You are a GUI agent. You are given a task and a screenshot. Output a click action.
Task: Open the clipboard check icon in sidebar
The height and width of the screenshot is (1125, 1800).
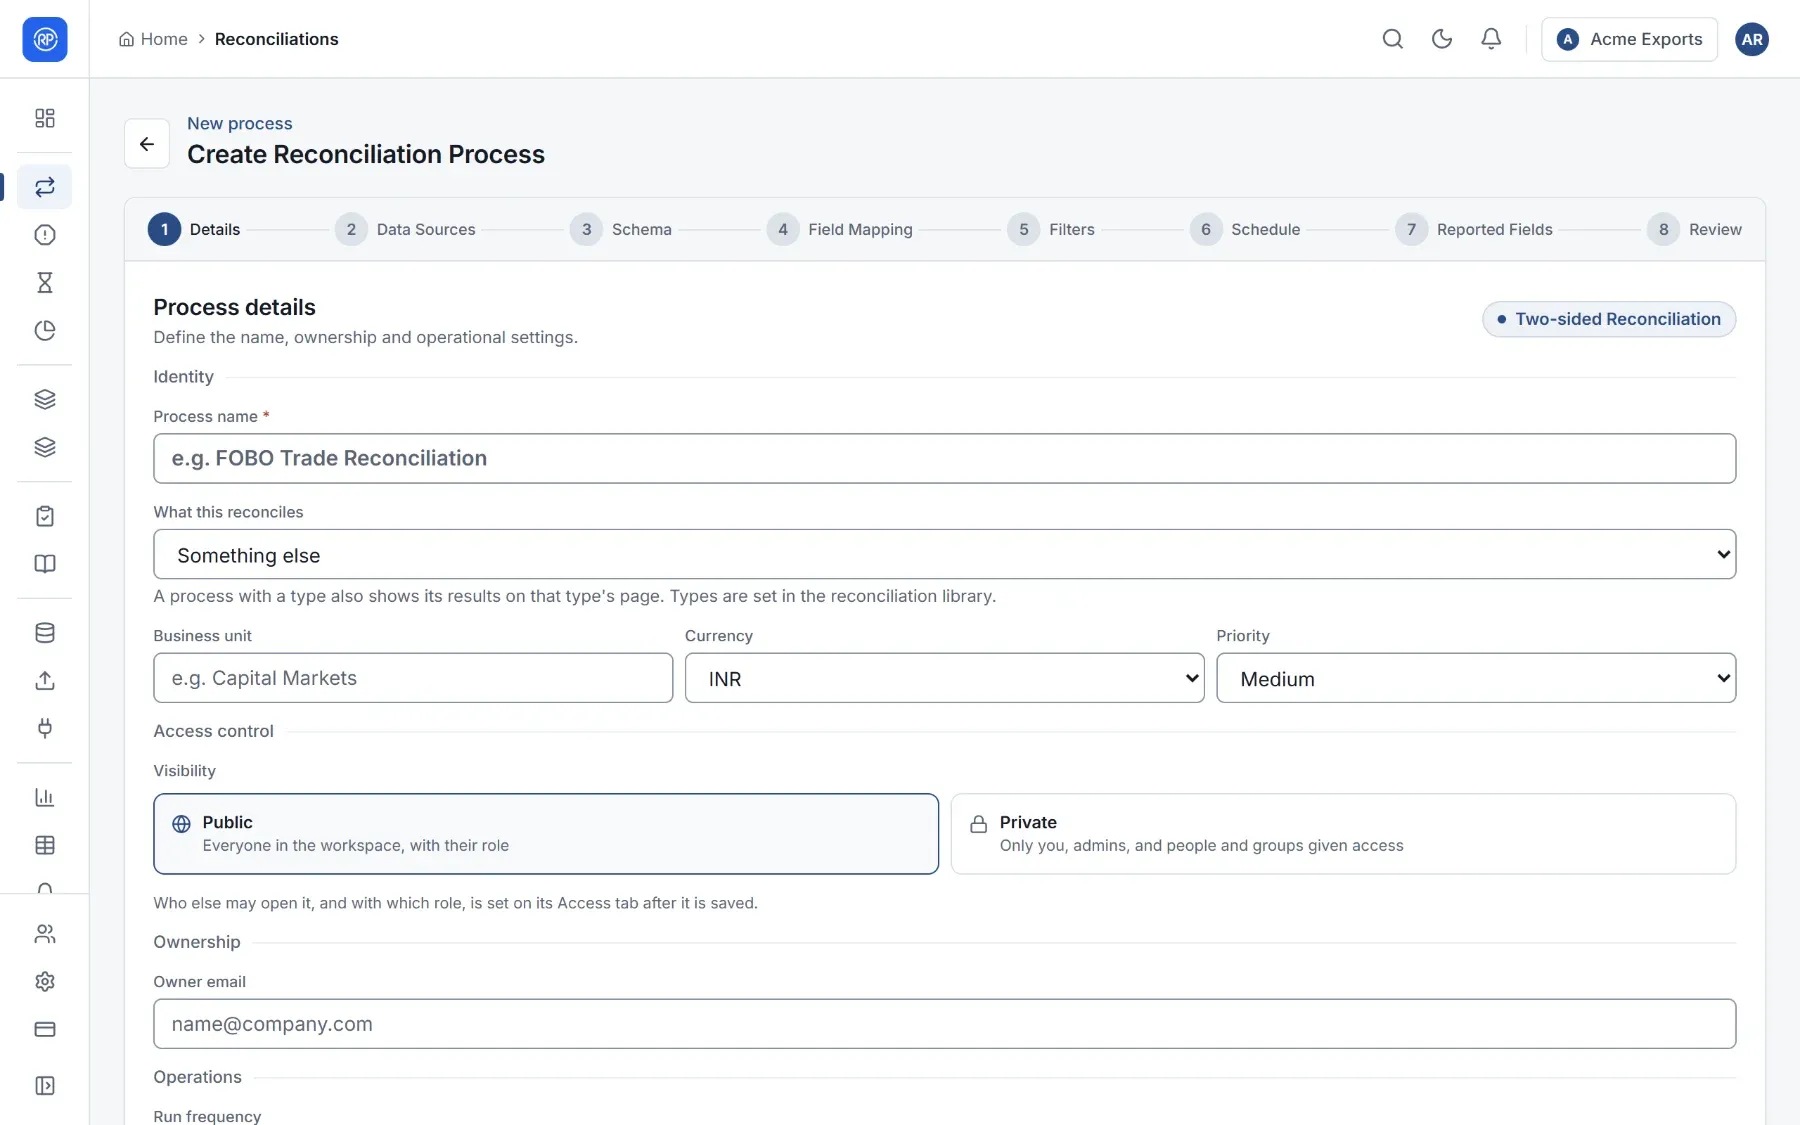point(45,516)
